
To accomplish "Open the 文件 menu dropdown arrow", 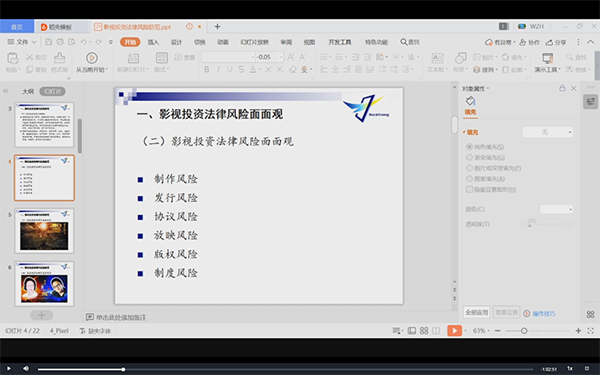I will click(x=34, y=42).
